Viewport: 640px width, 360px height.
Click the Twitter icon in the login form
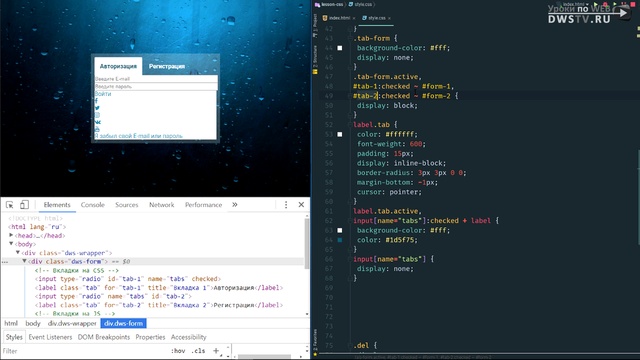[97, 108]
